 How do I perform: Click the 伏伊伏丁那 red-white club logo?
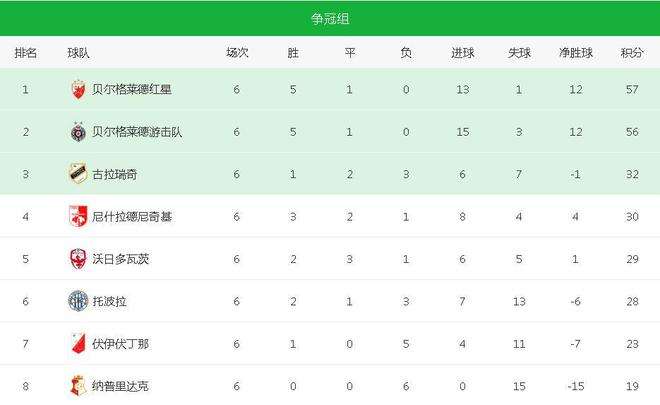(78, 344)
